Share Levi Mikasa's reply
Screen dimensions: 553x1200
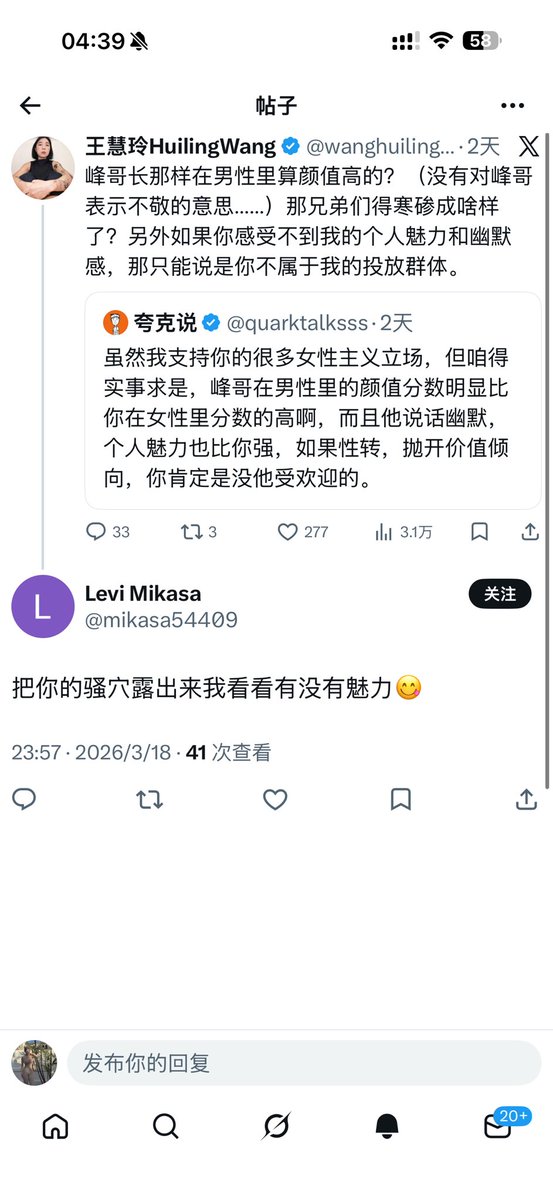pos(526,799)
